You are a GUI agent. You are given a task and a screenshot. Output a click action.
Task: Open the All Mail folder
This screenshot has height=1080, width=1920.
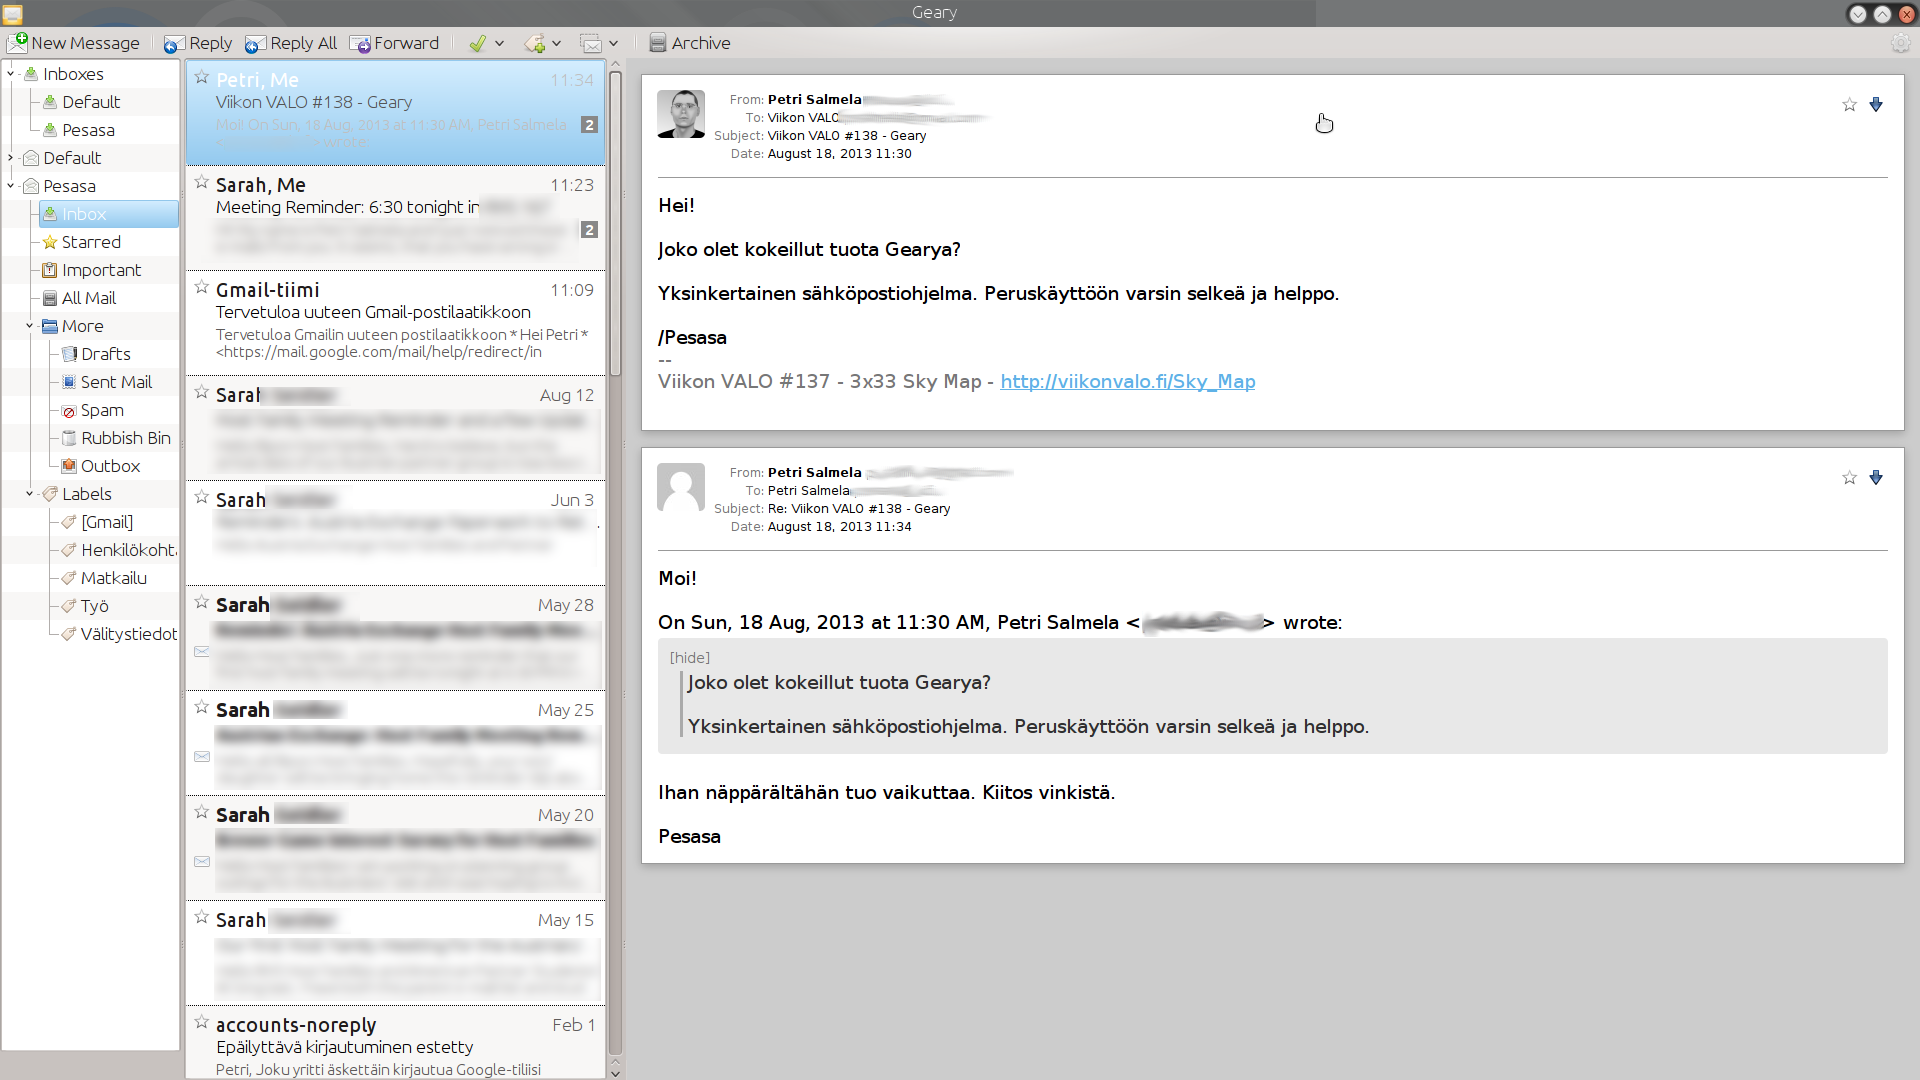pyautogui.click(x=88, y=298)
